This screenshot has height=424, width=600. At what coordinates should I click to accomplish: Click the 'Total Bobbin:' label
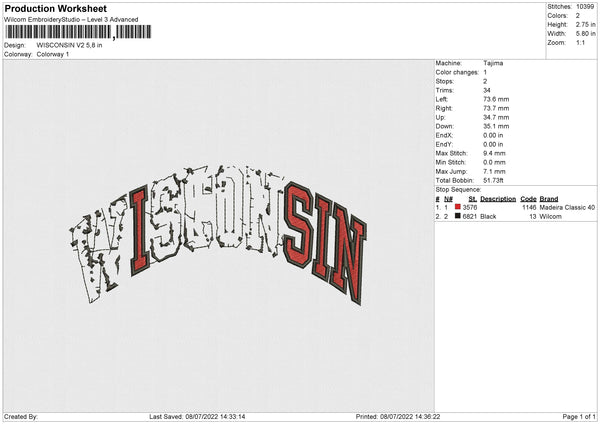click(x=455, y=180)
